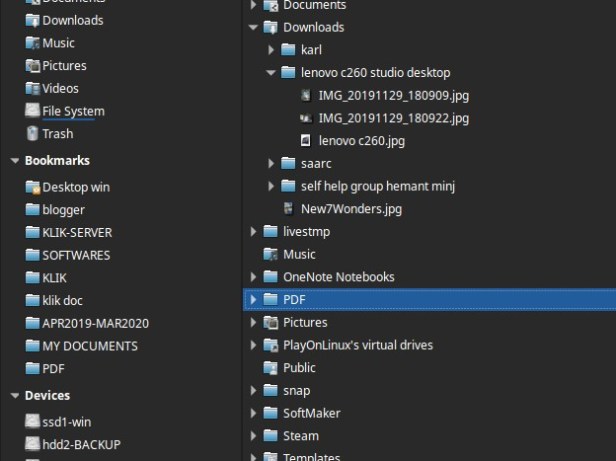Screen dimensions: 616x461
Task: Click the hdd2-BACKUP device icon
Action: click(x=33, y=444)
